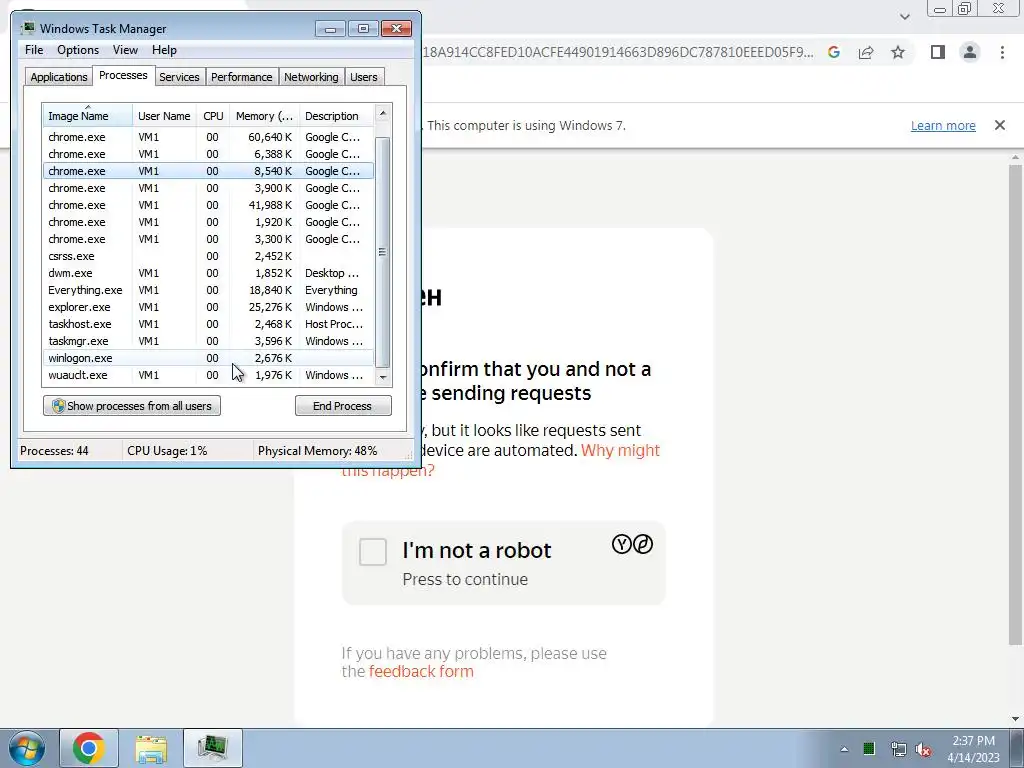Image resolution: width=1024 pixels, height=768 pixels.
Task: Switch to the Networking tab
Action: 311,77
